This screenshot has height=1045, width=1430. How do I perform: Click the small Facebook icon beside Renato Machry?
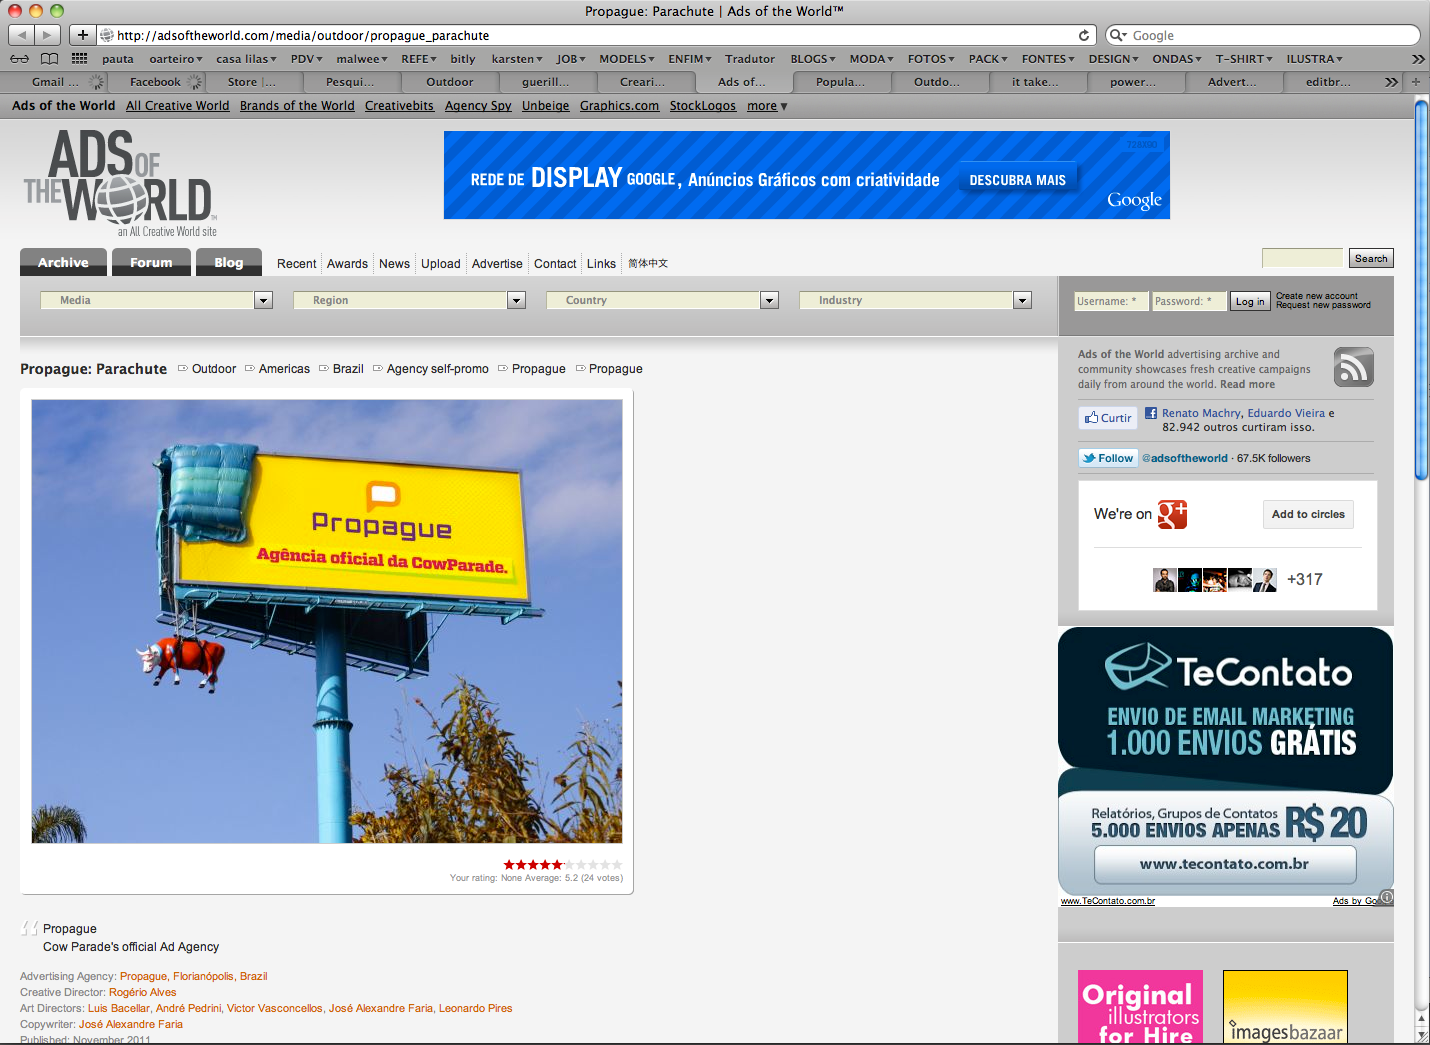(x=1151, y=413)
